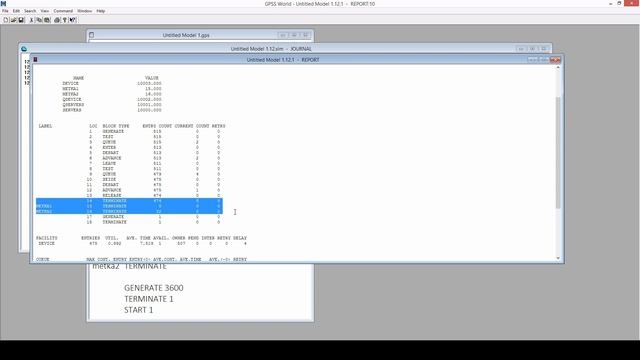This screenshot has height=360, width=640.
Task: Close the JOURNAL window
Action: 544,49
